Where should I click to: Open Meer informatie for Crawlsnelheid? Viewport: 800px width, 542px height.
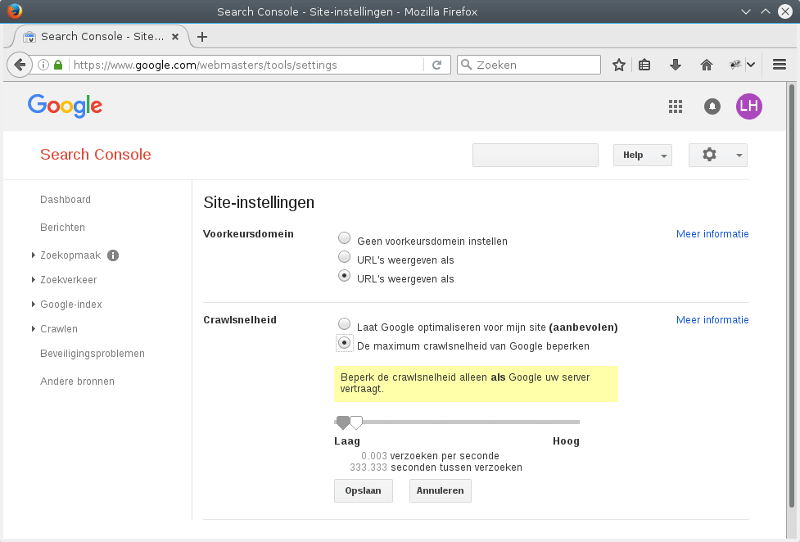(x=712, y=320)
